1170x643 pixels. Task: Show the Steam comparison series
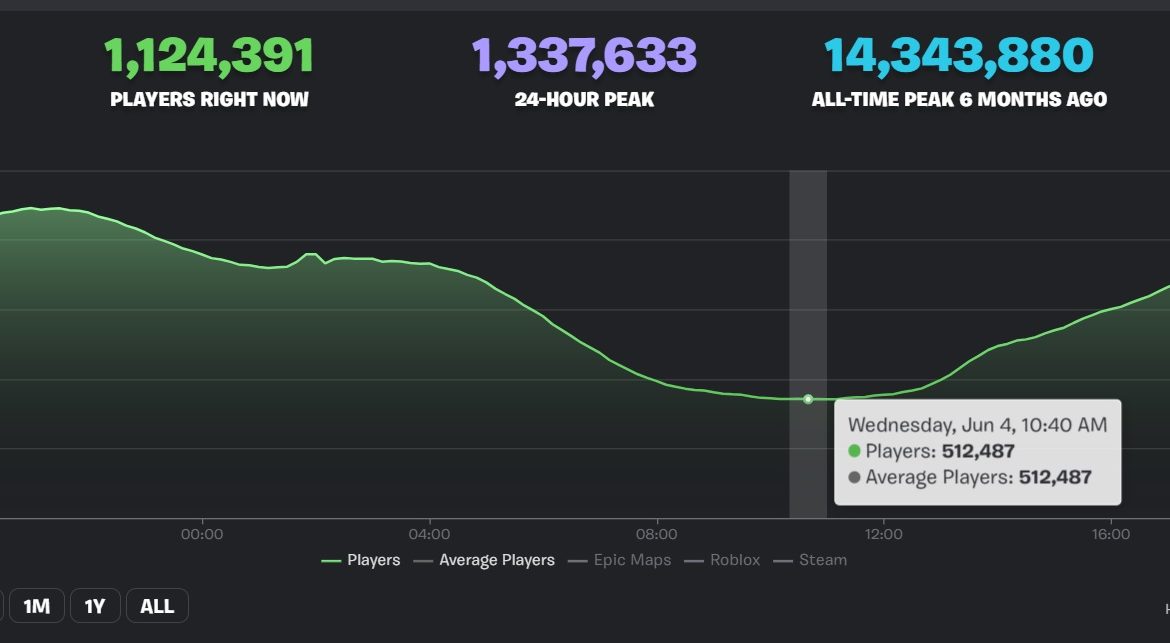(822, 560)
